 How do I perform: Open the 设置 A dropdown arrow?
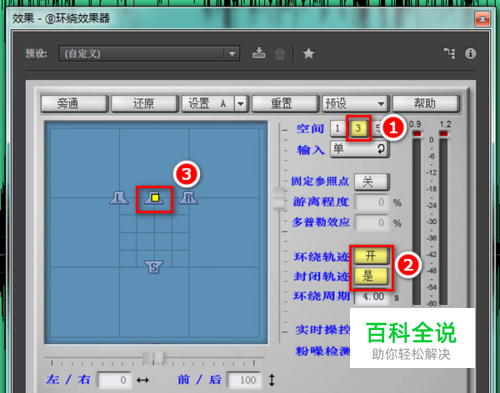pos(241,104)
